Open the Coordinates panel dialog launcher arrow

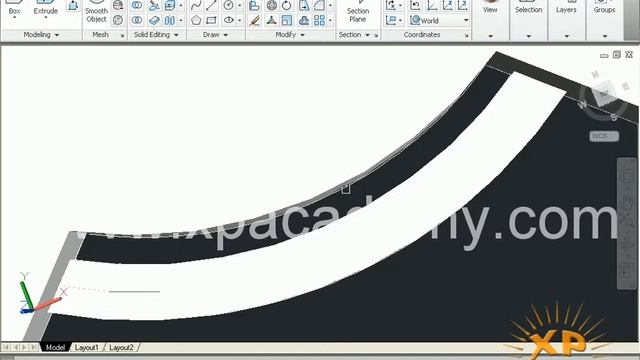[x=466, y=36]
